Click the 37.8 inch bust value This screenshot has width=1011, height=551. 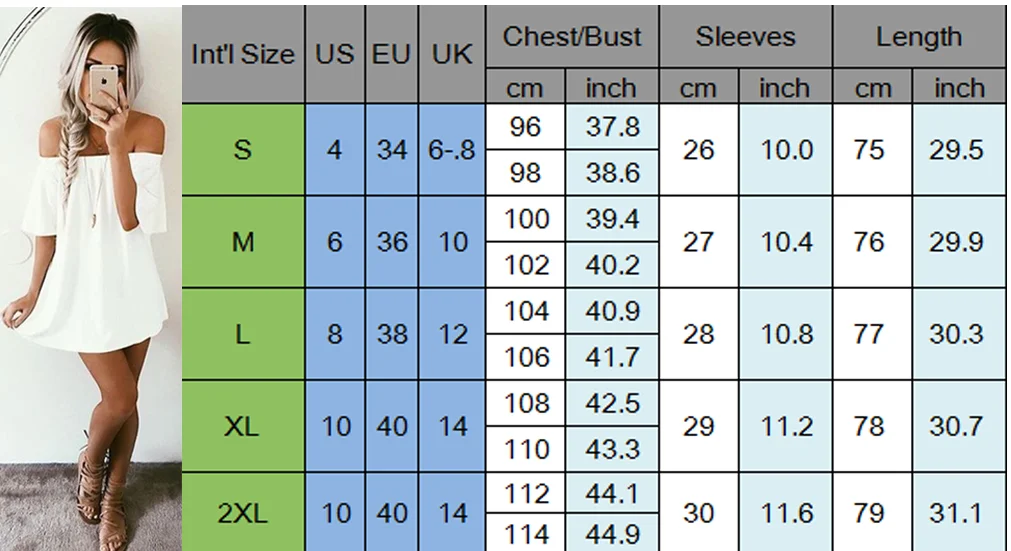pyautogui.click(x=612, y=127)
